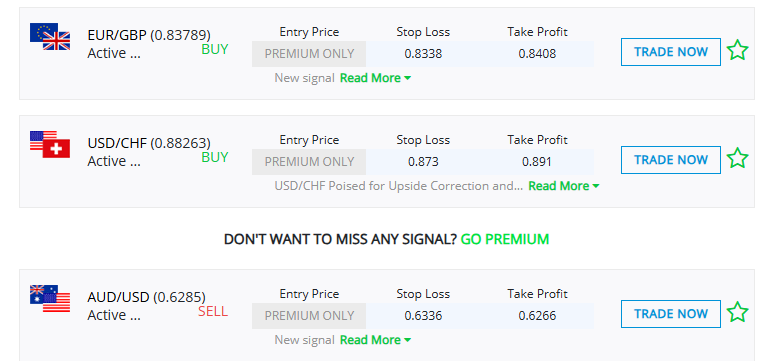Expand Read More under EUR/GBP signal
This screenshot has height=361, width=767.
point(375,78)
